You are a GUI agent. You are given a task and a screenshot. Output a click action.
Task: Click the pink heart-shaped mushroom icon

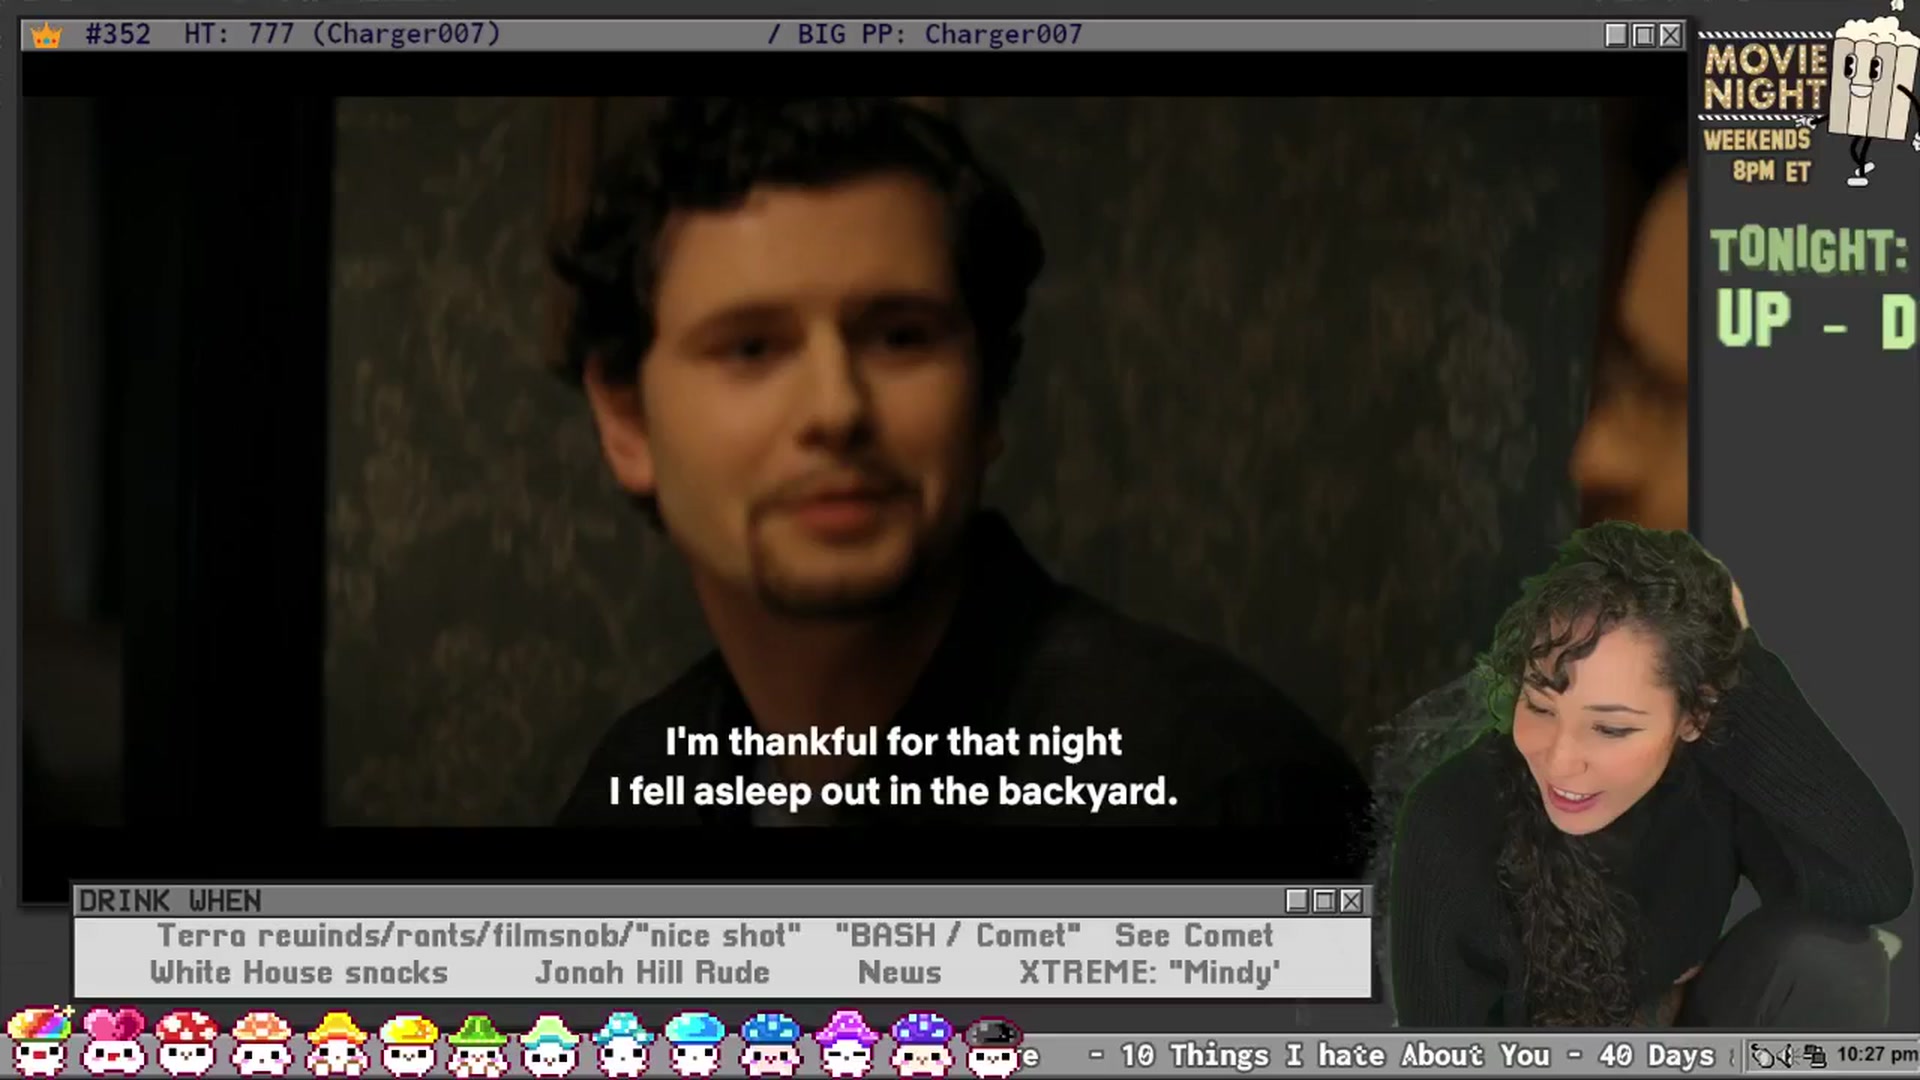(113, 1042)
